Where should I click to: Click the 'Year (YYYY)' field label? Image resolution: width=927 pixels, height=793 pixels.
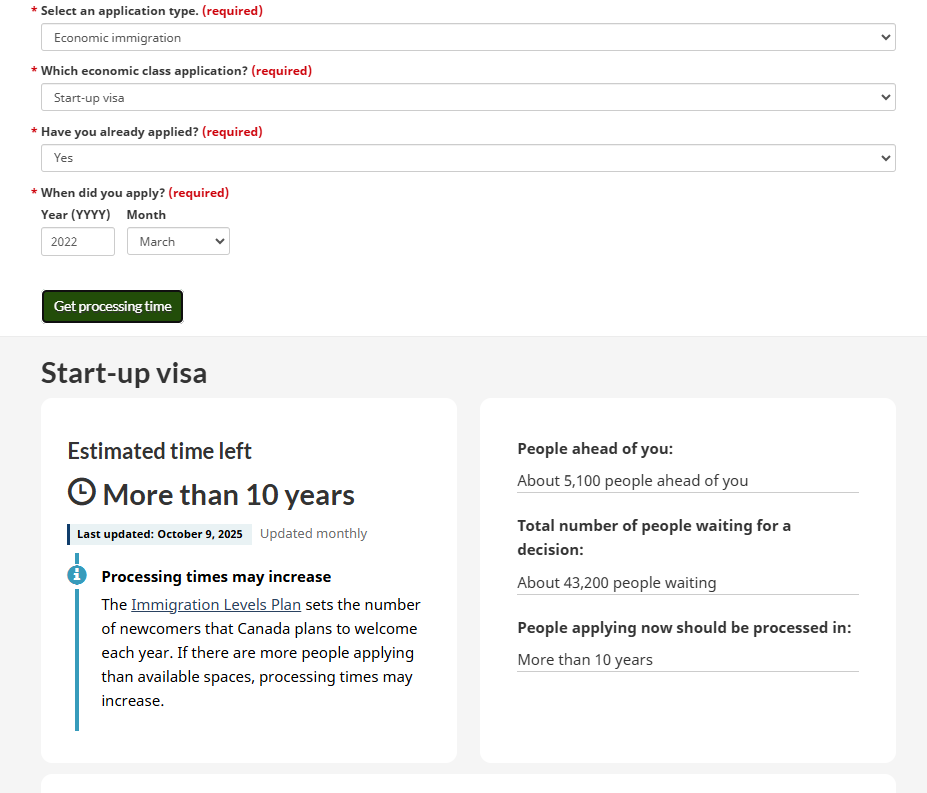pyautogui.click(x=76, y=215)
